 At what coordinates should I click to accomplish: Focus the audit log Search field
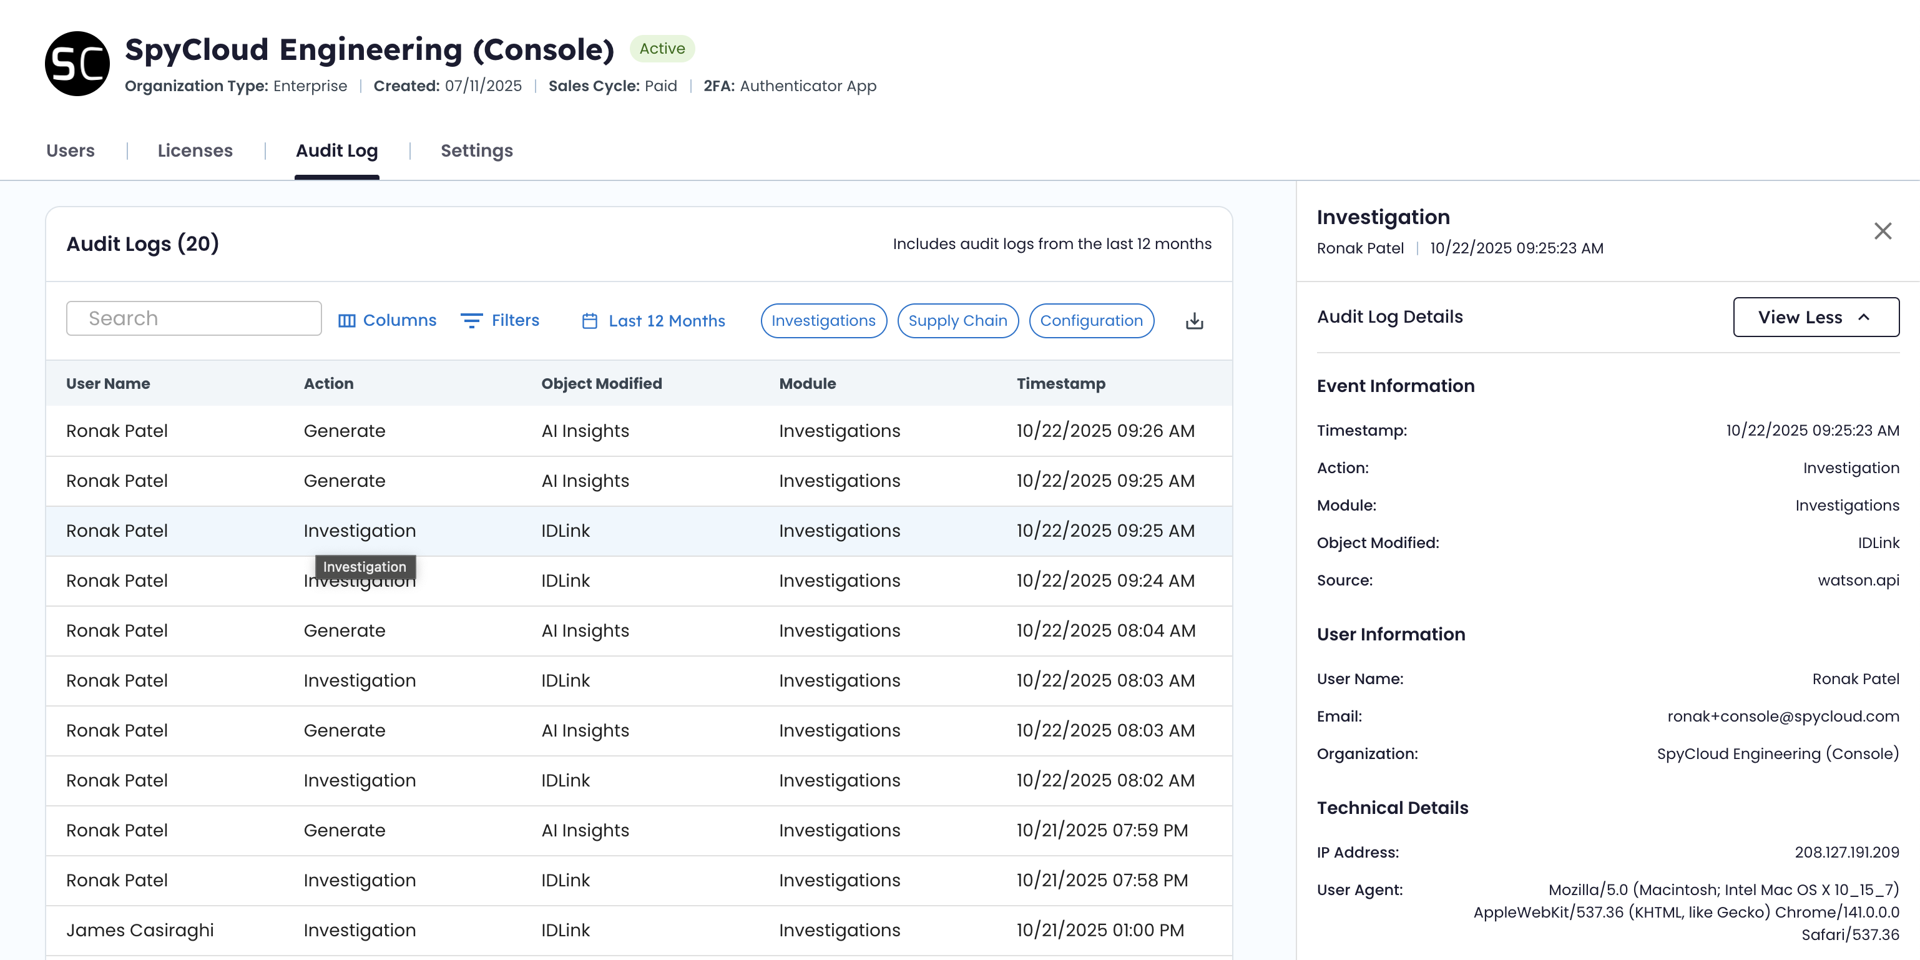pyautogui.click(x=194, y=318)
